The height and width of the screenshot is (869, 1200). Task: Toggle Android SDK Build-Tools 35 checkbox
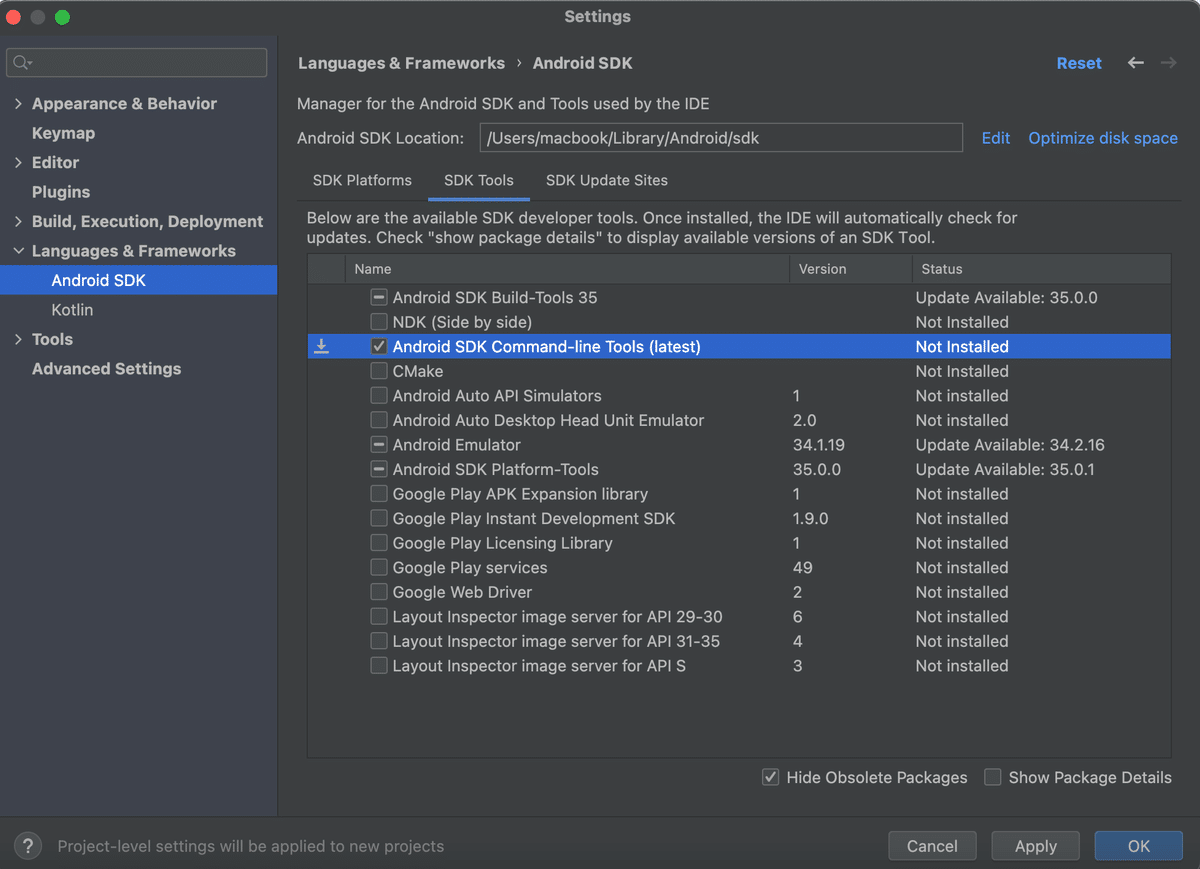(x=379, y=297)
